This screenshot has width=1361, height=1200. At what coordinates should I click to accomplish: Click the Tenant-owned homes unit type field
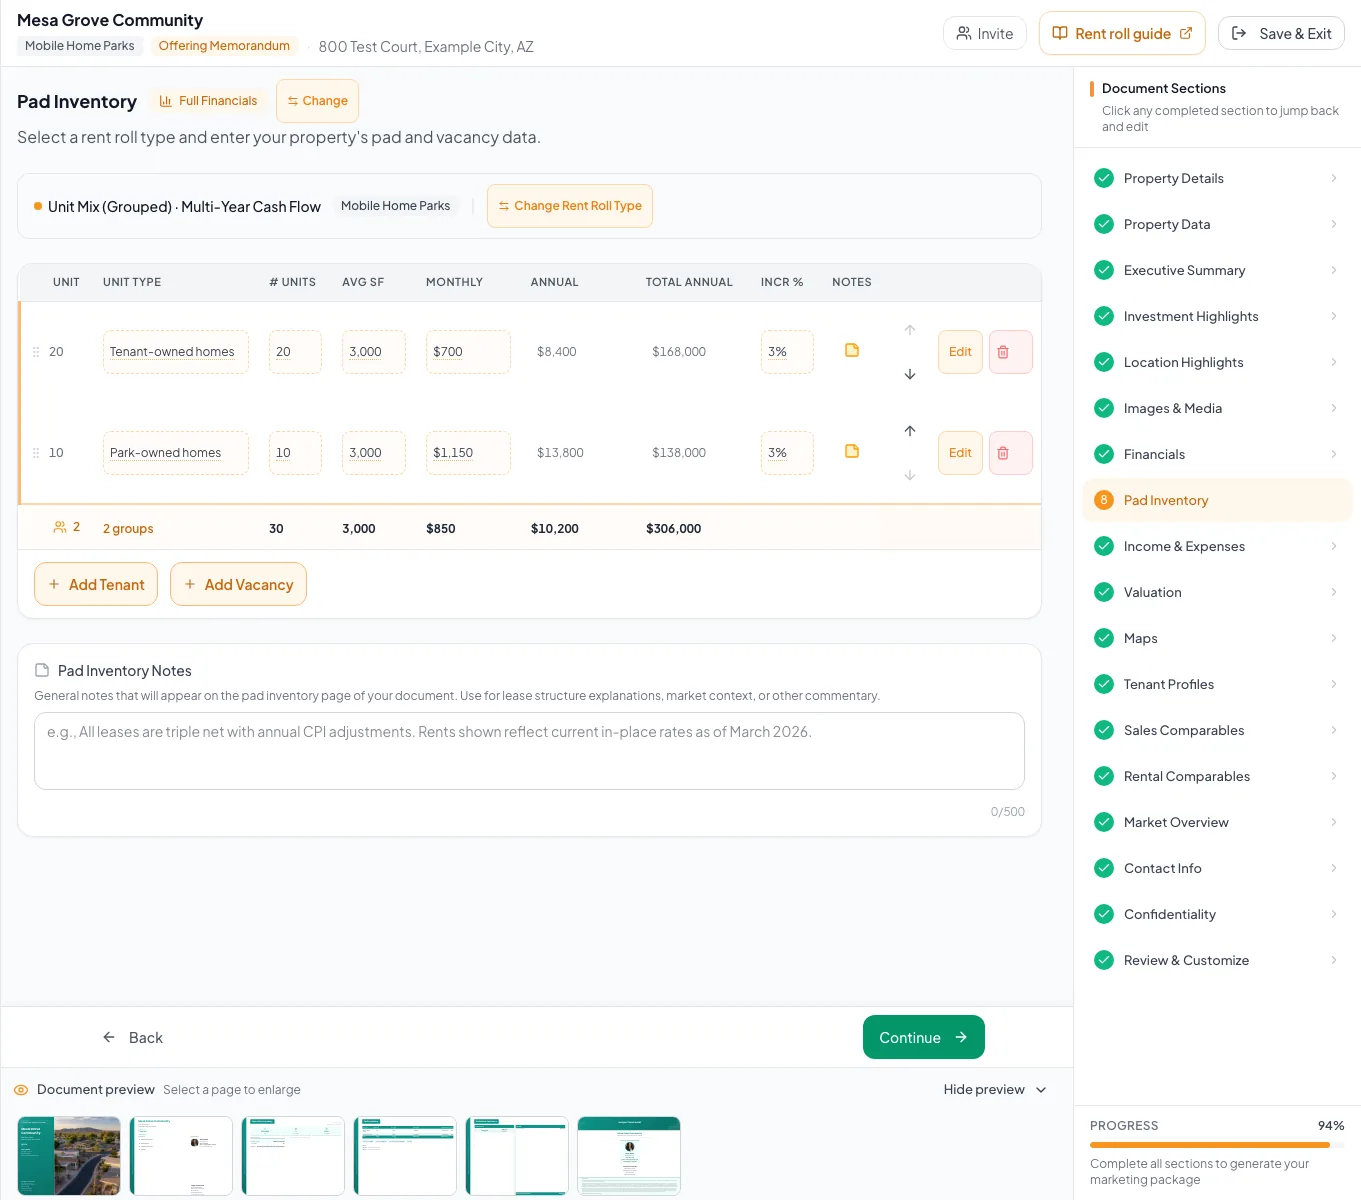(x=176, y=352)
